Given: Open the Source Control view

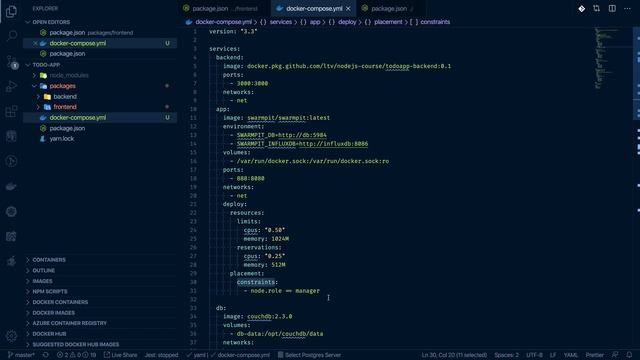Looking at the screenshot, I should [11, 62].
